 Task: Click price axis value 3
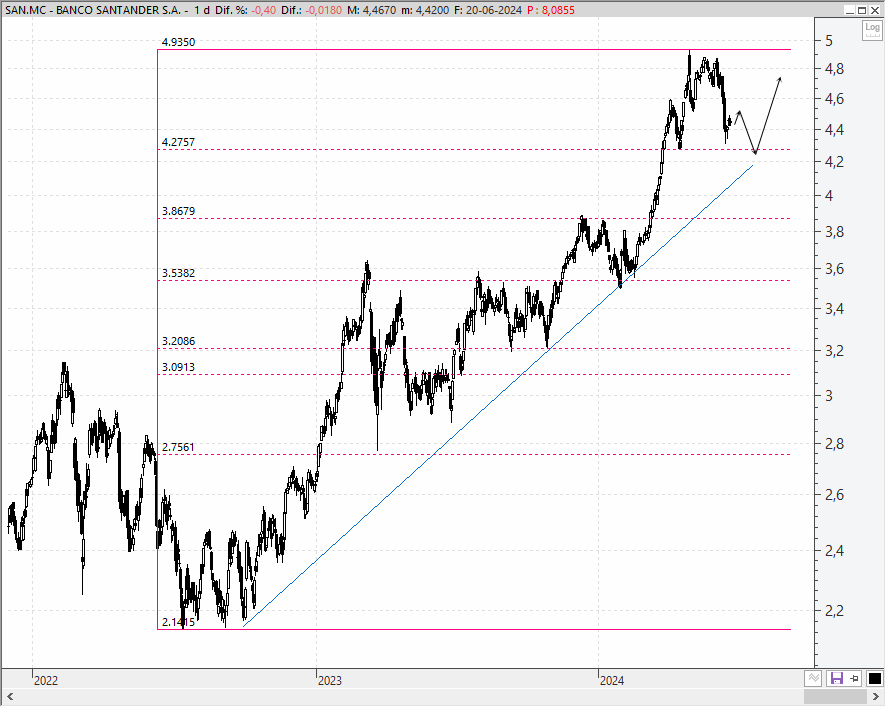point(829,396)
